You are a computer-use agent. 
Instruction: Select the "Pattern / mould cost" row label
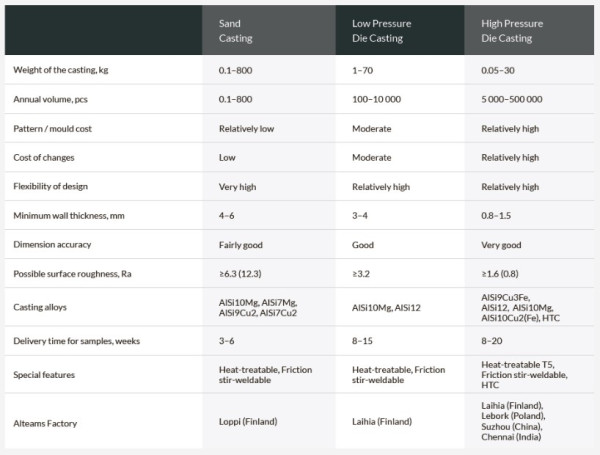pos(58,128)
